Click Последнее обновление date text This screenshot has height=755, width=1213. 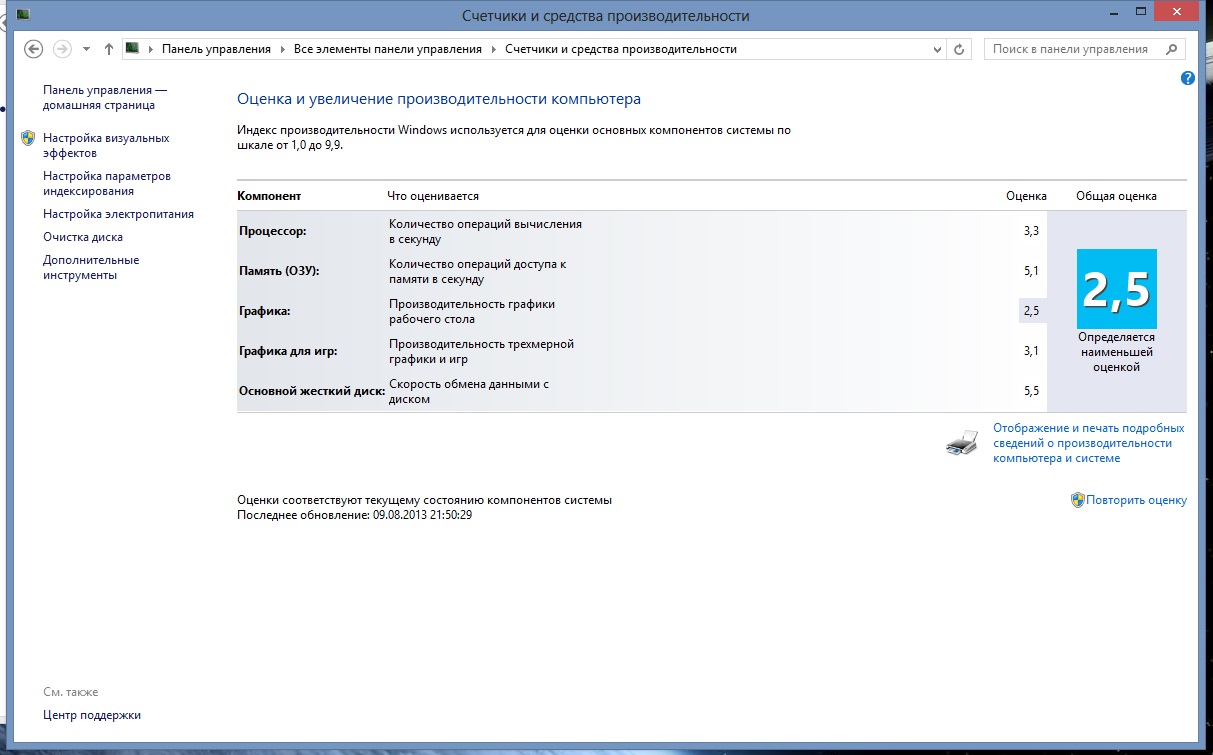(354, 515)
